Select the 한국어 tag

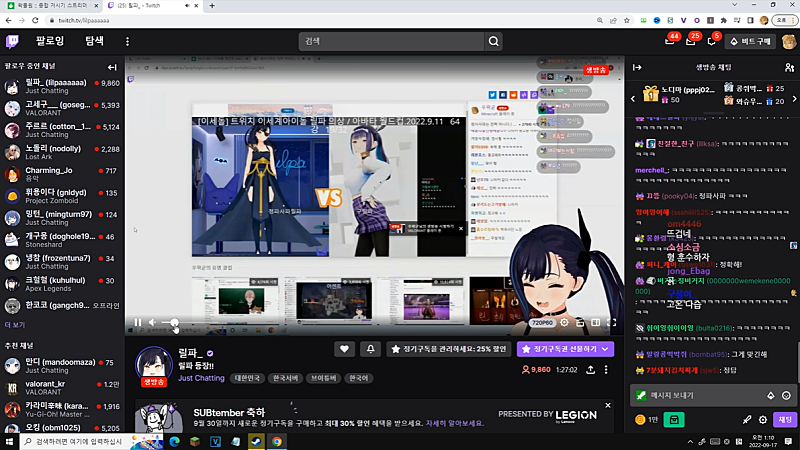coord(358,378)
